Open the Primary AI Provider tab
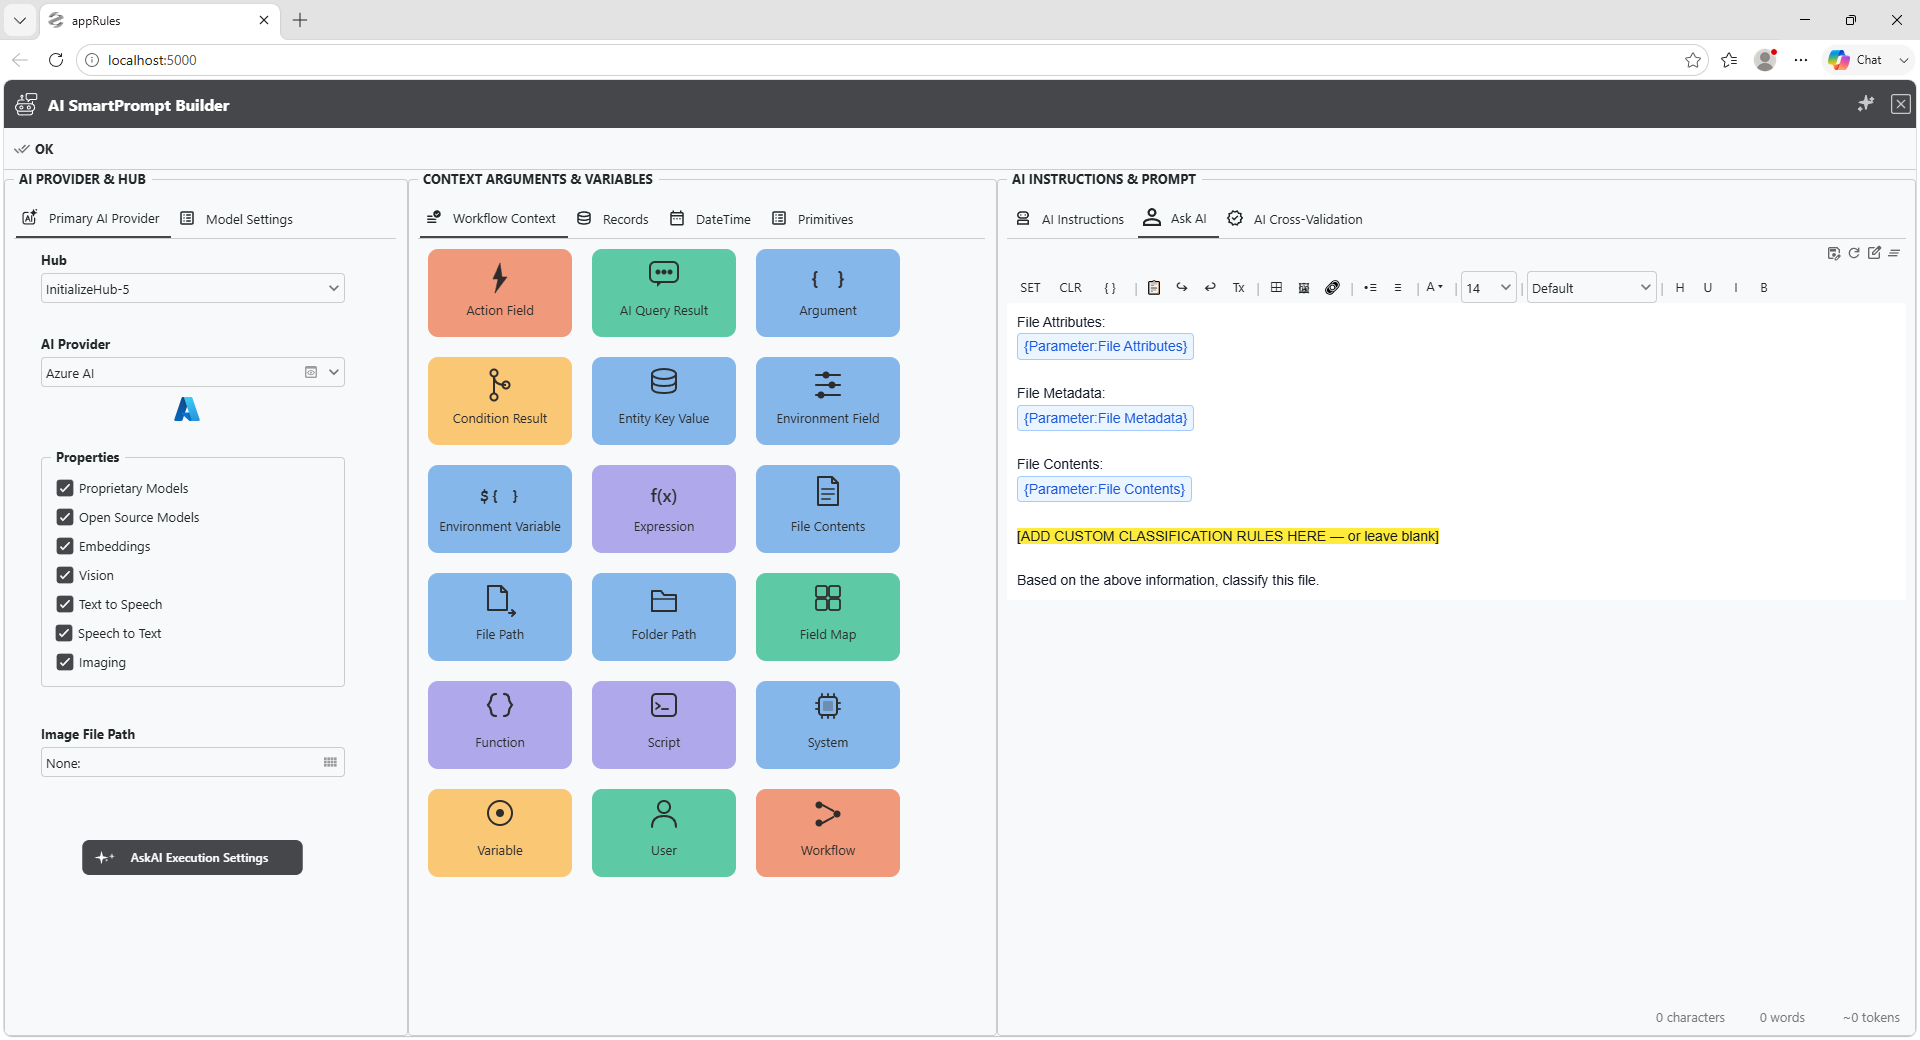The height and width of the screenshot is (1040, 1920). coord(91,219)
